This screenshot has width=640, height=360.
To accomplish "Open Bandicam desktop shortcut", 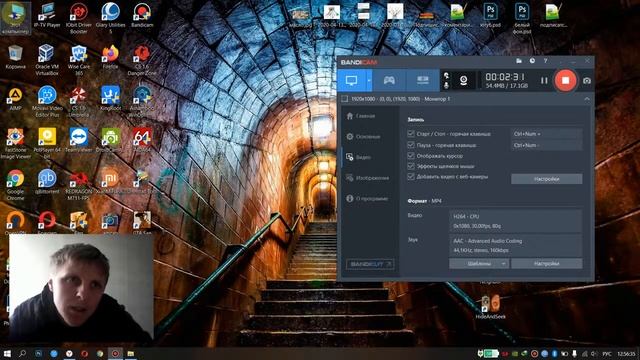I will tap(142, 16).
